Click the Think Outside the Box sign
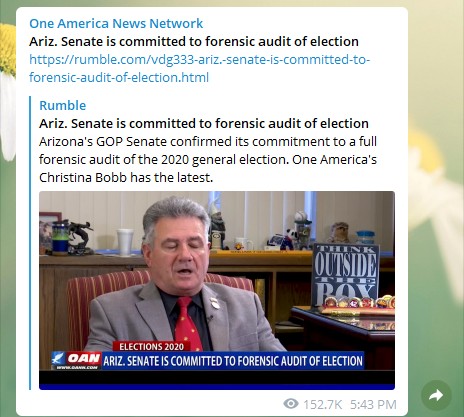464x417 pixels. click(x=345, y=275)
